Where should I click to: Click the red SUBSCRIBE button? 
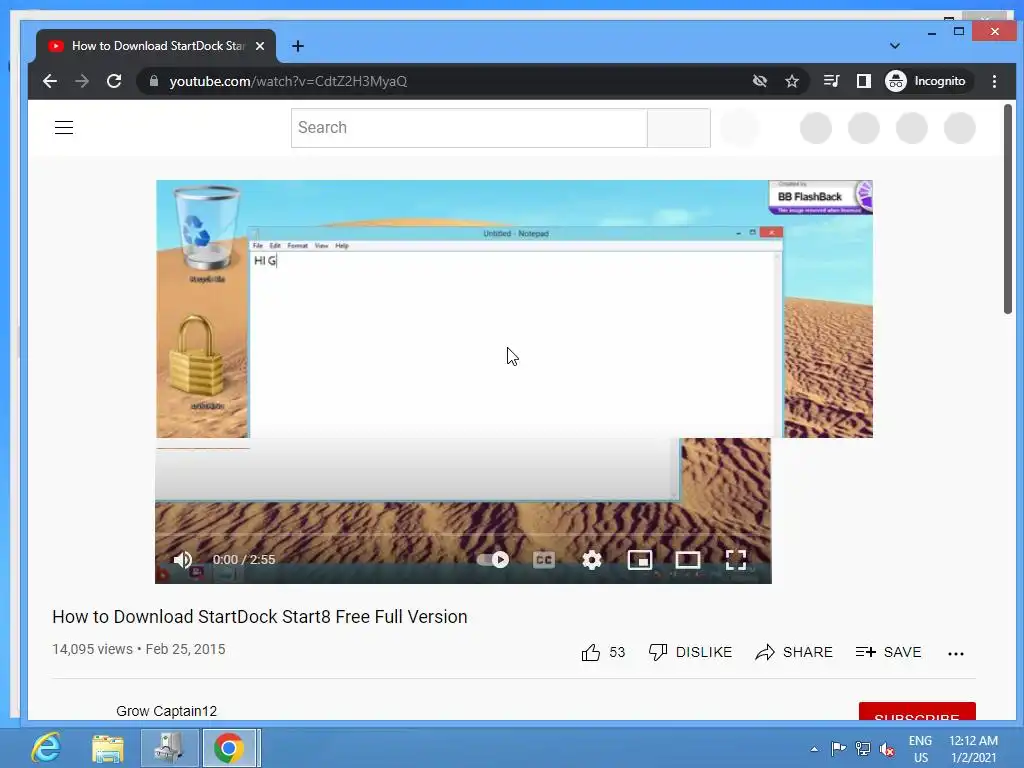tap(917, 712)
